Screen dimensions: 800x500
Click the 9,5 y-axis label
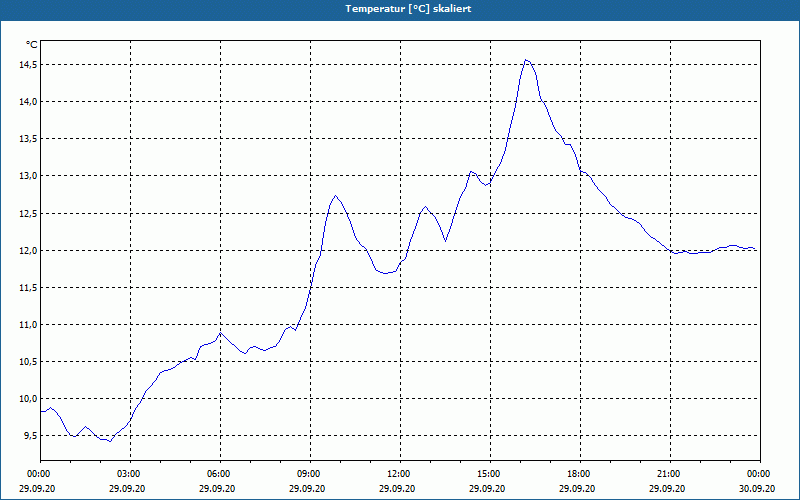pos(30,436)
